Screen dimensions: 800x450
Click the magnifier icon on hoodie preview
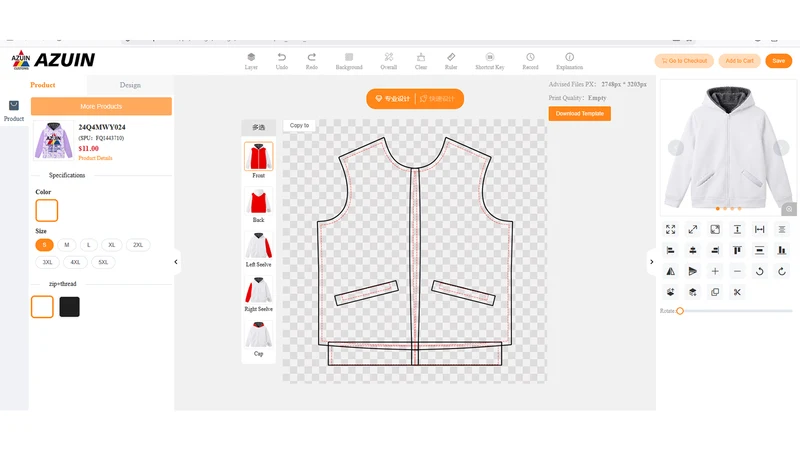(x=789, y=209)
